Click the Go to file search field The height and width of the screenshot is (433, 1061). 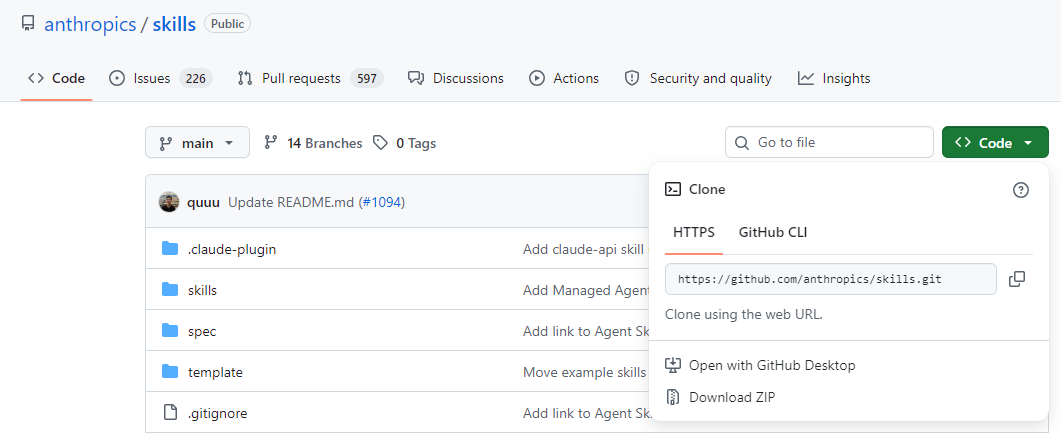(829, 142)
